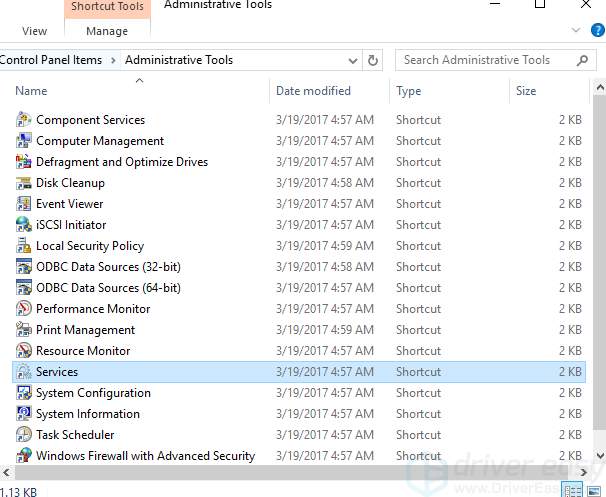Sort files by Date modified column

pos(313,91)
